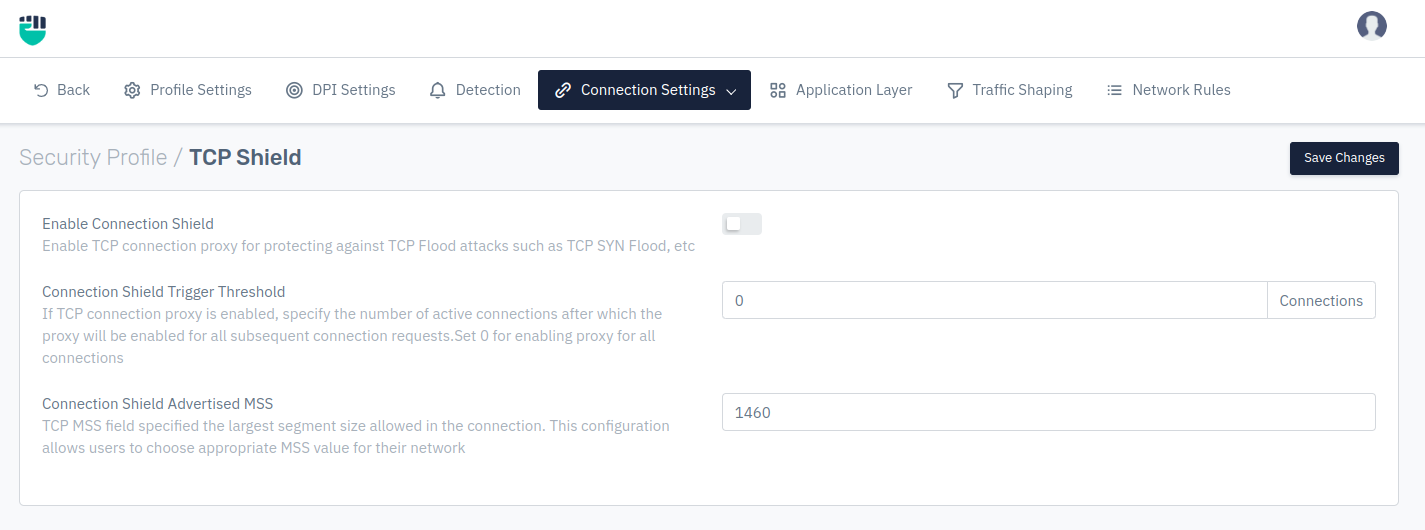
Task: Open the user avatar profile menu
Action: coord(1371,26)
